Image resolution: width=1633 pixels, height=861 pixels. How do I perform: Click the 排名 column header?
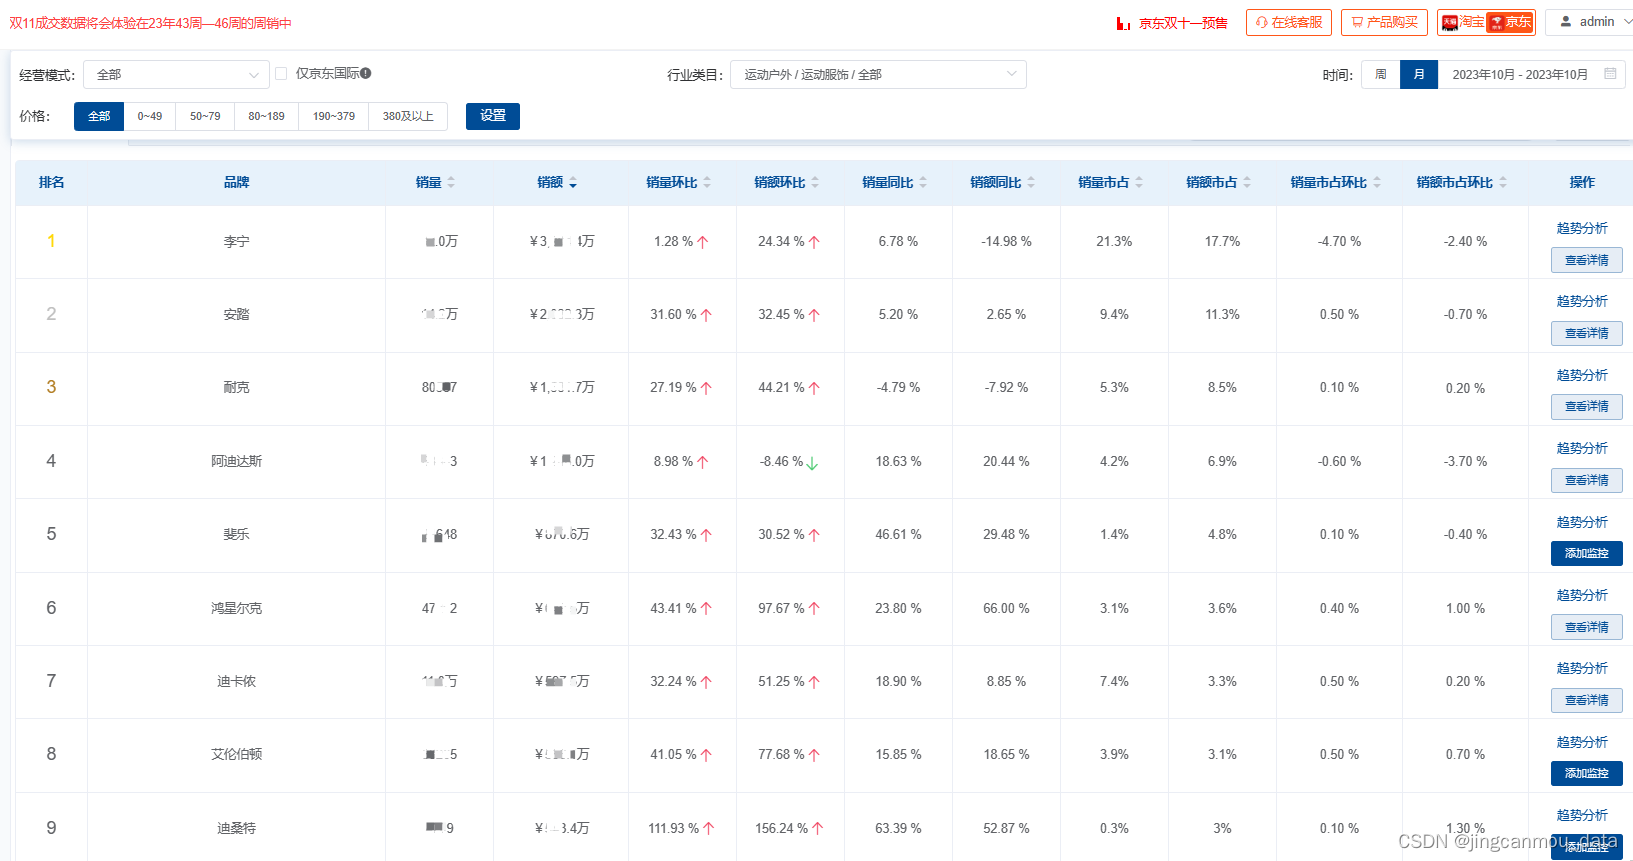pos(51,182)
